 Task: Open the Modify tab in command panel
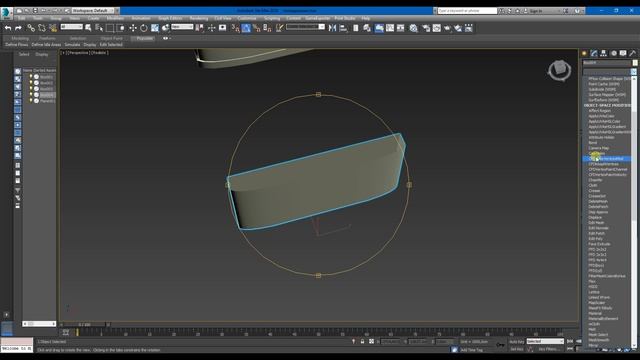[594, 53]
